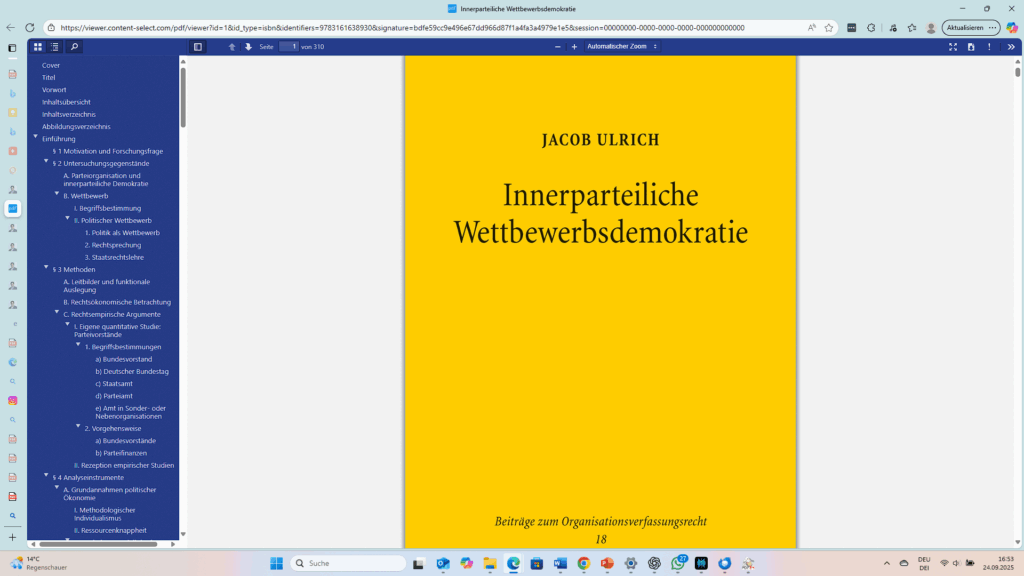Show page thumbnails in the sidebar
The image size is (1024, 576).
pyautogui.click(x=37, y=46)
